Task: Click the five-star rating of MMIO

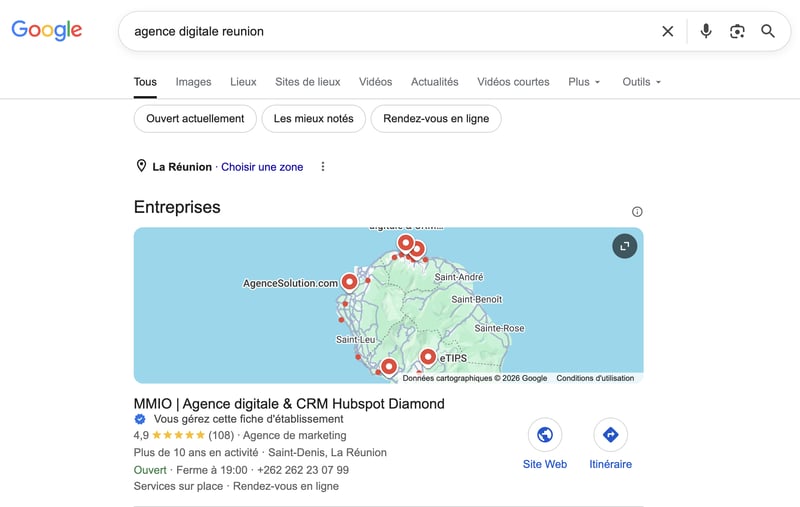Action: click(179, 435)
